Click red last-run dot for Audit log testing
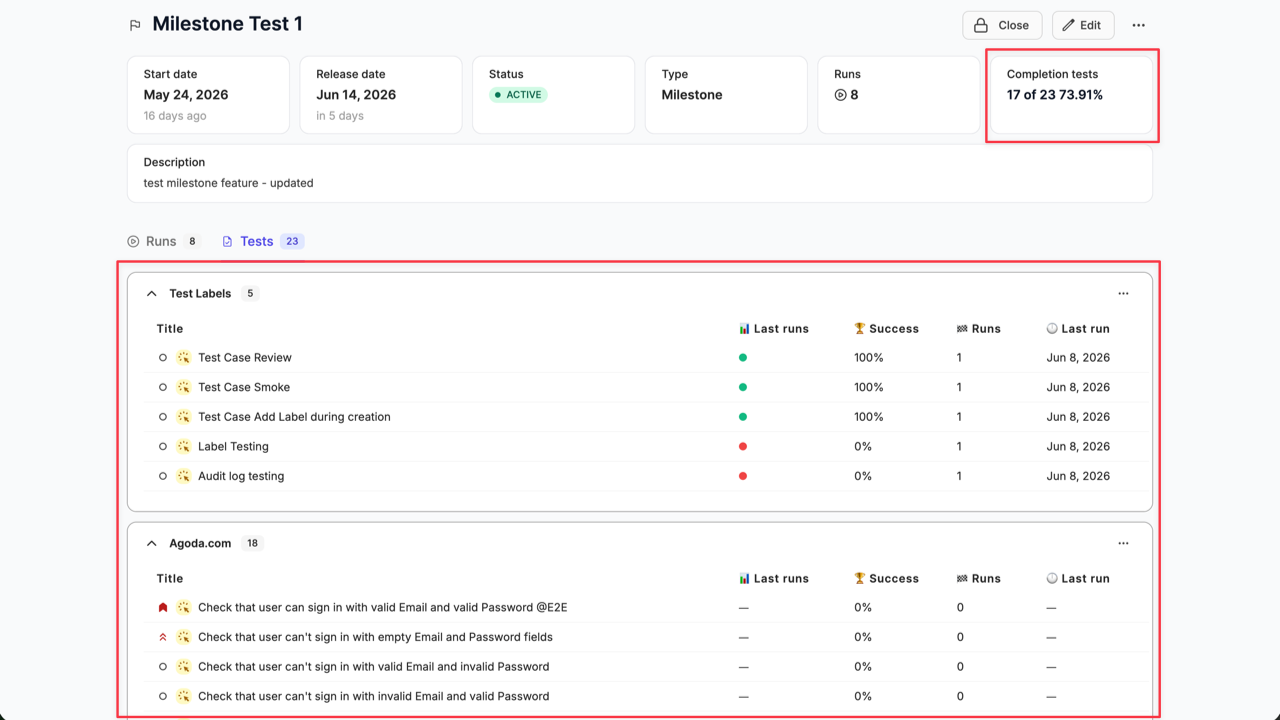 [743, 476]
